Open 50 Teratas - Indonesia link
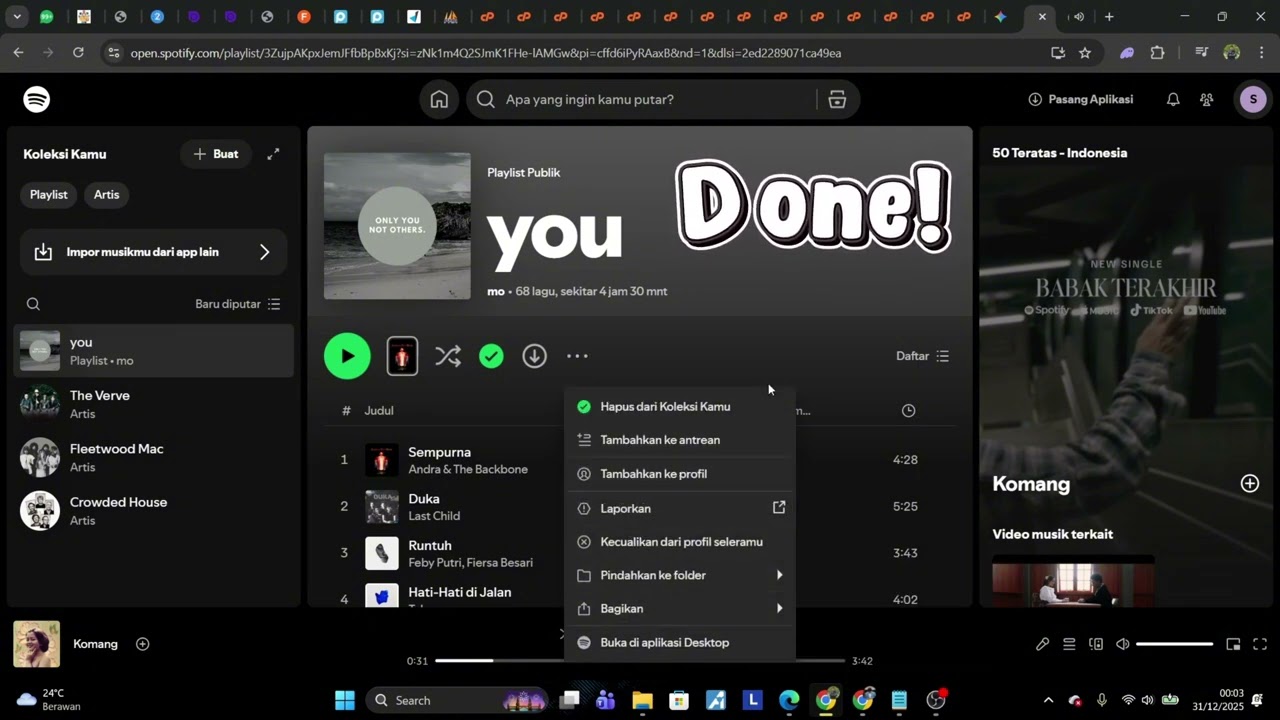 [x=1059, y=153]
